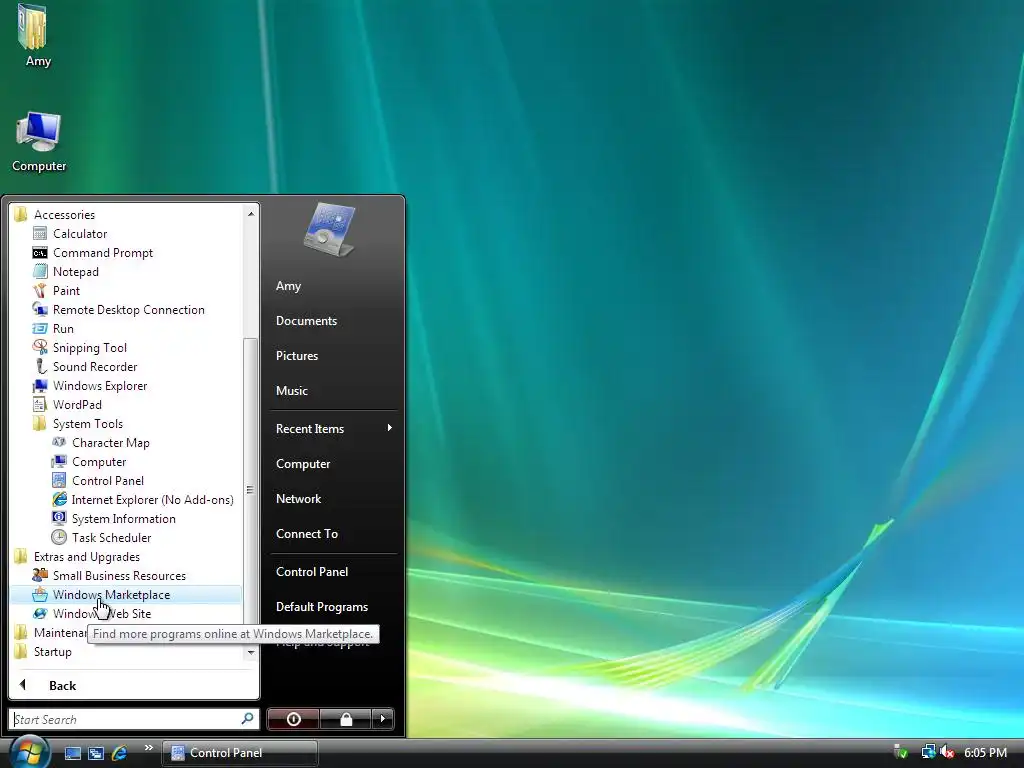The width and height of the screenshot is (1024, 768).
Task: Expand the Startup folder
Action: tap(52, 652)
